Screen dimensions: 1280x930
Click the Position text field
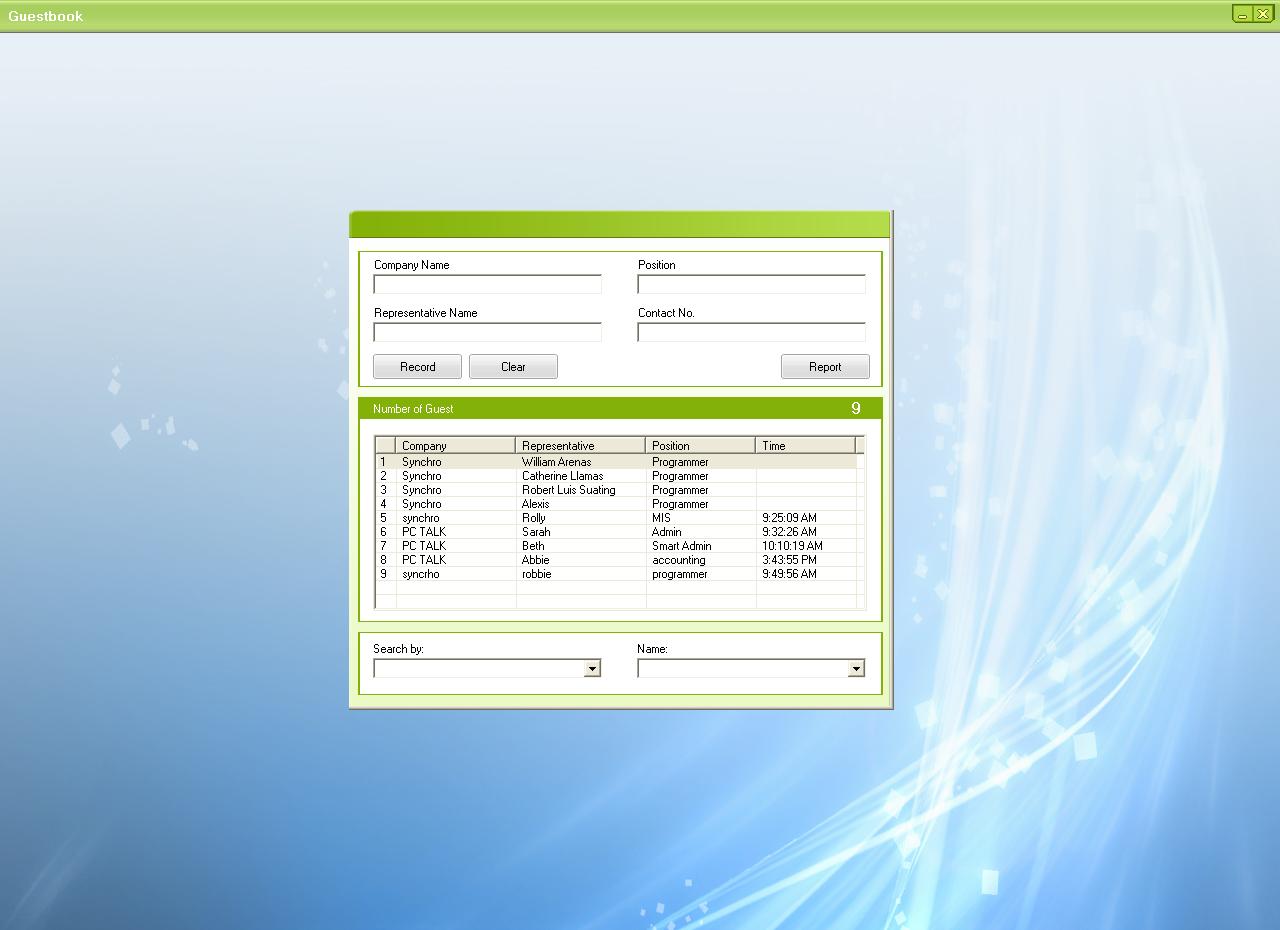(751, 285)
